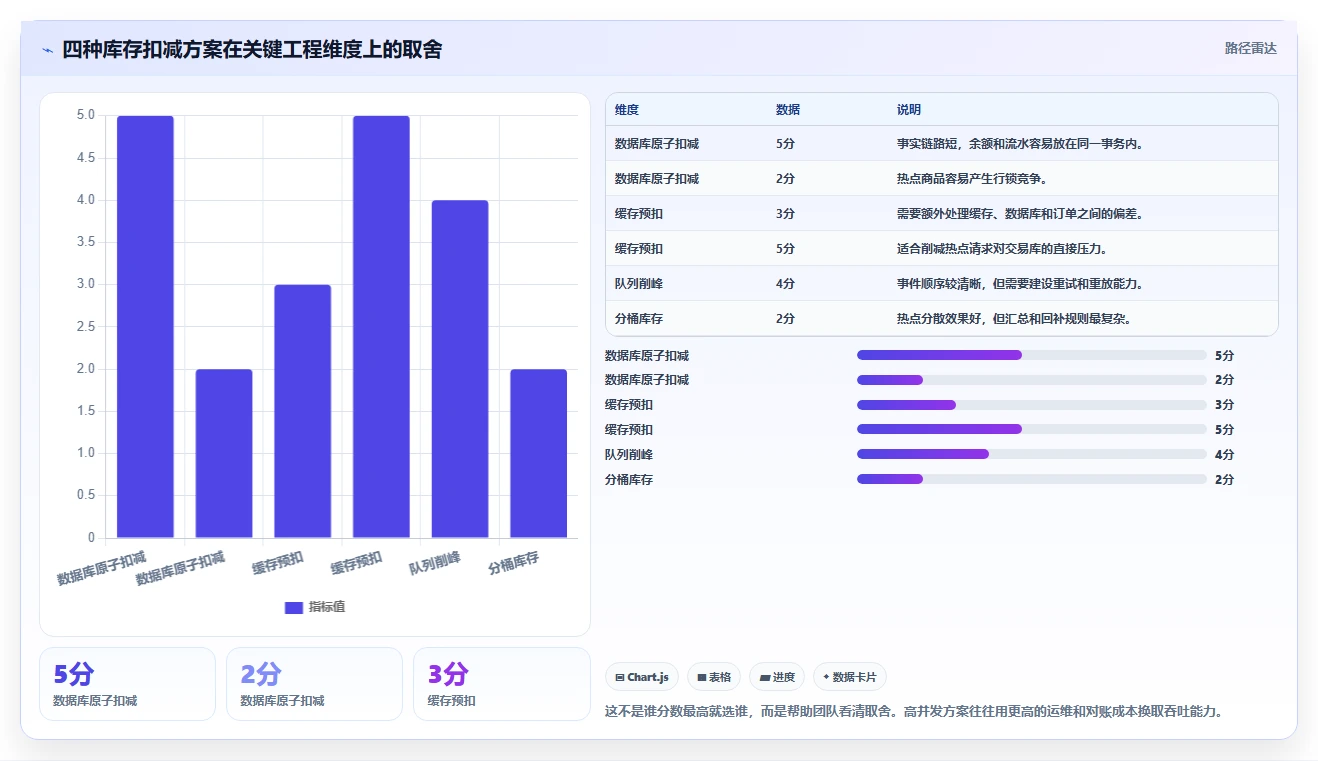This screenshot has width=1318, height=761.
Task: Click the 缓存预扣 progress bar at 5分
Action: coord(1032,429)
